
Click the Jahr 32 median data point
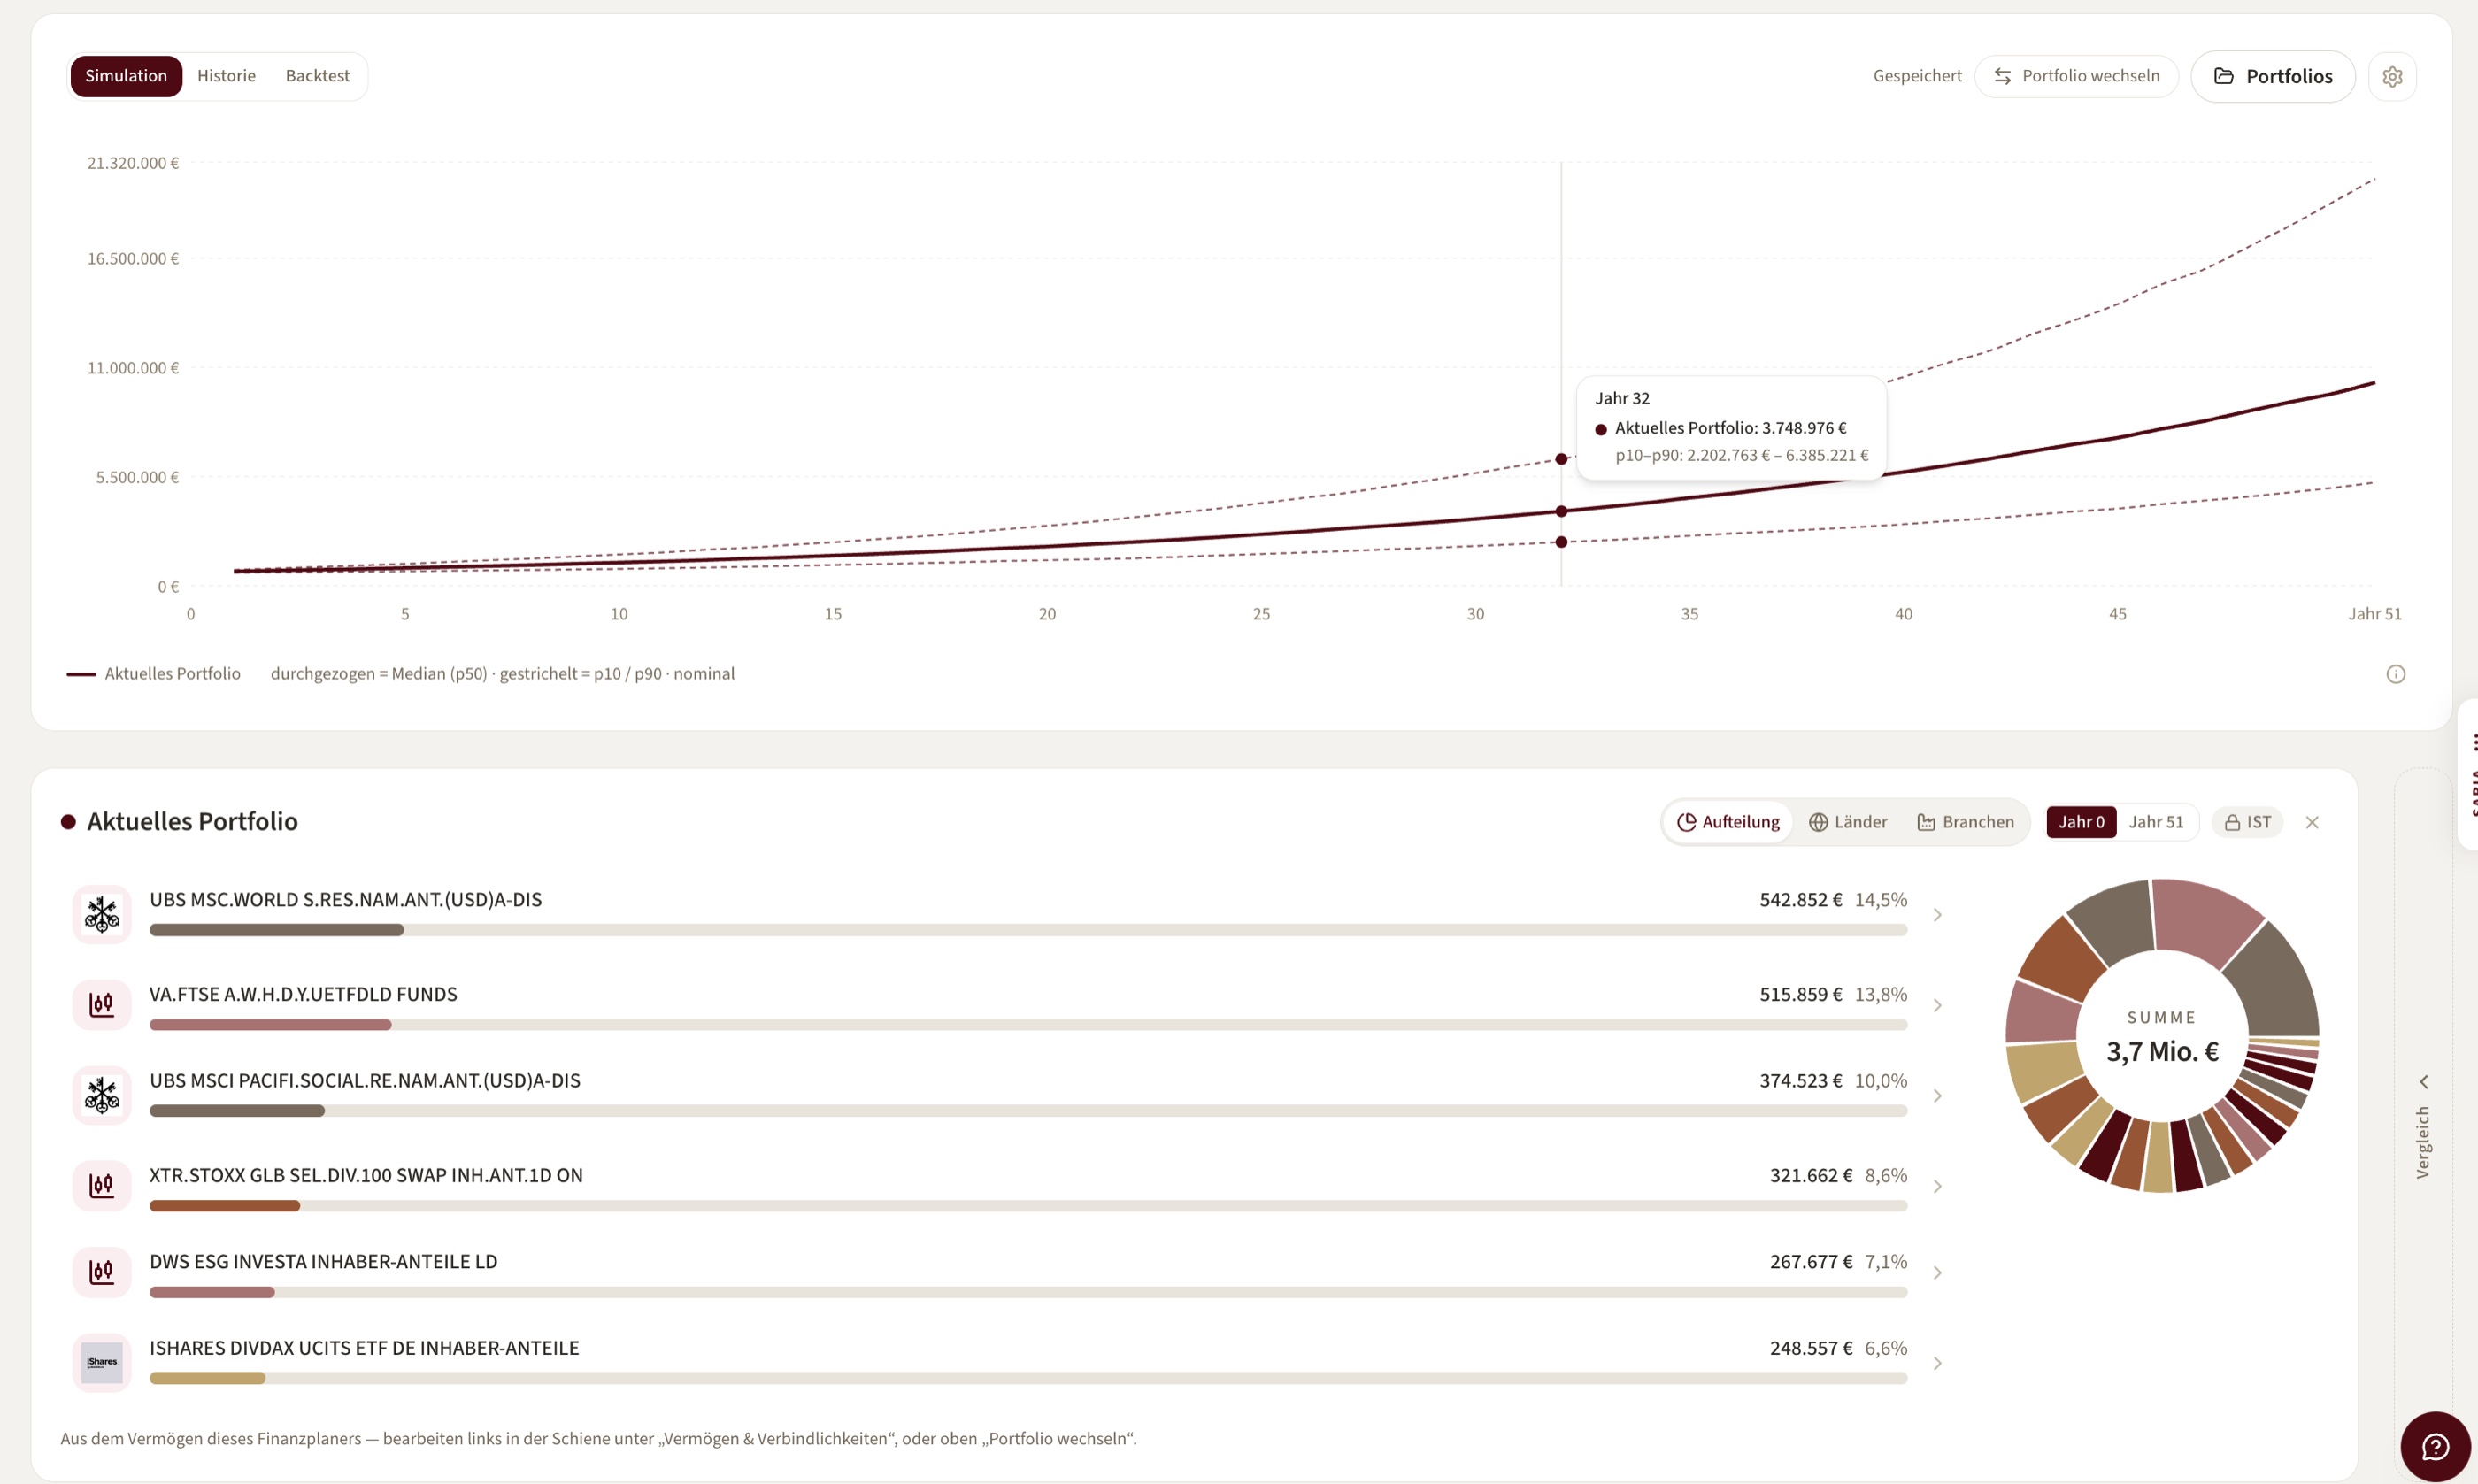tap(1561, 511)
